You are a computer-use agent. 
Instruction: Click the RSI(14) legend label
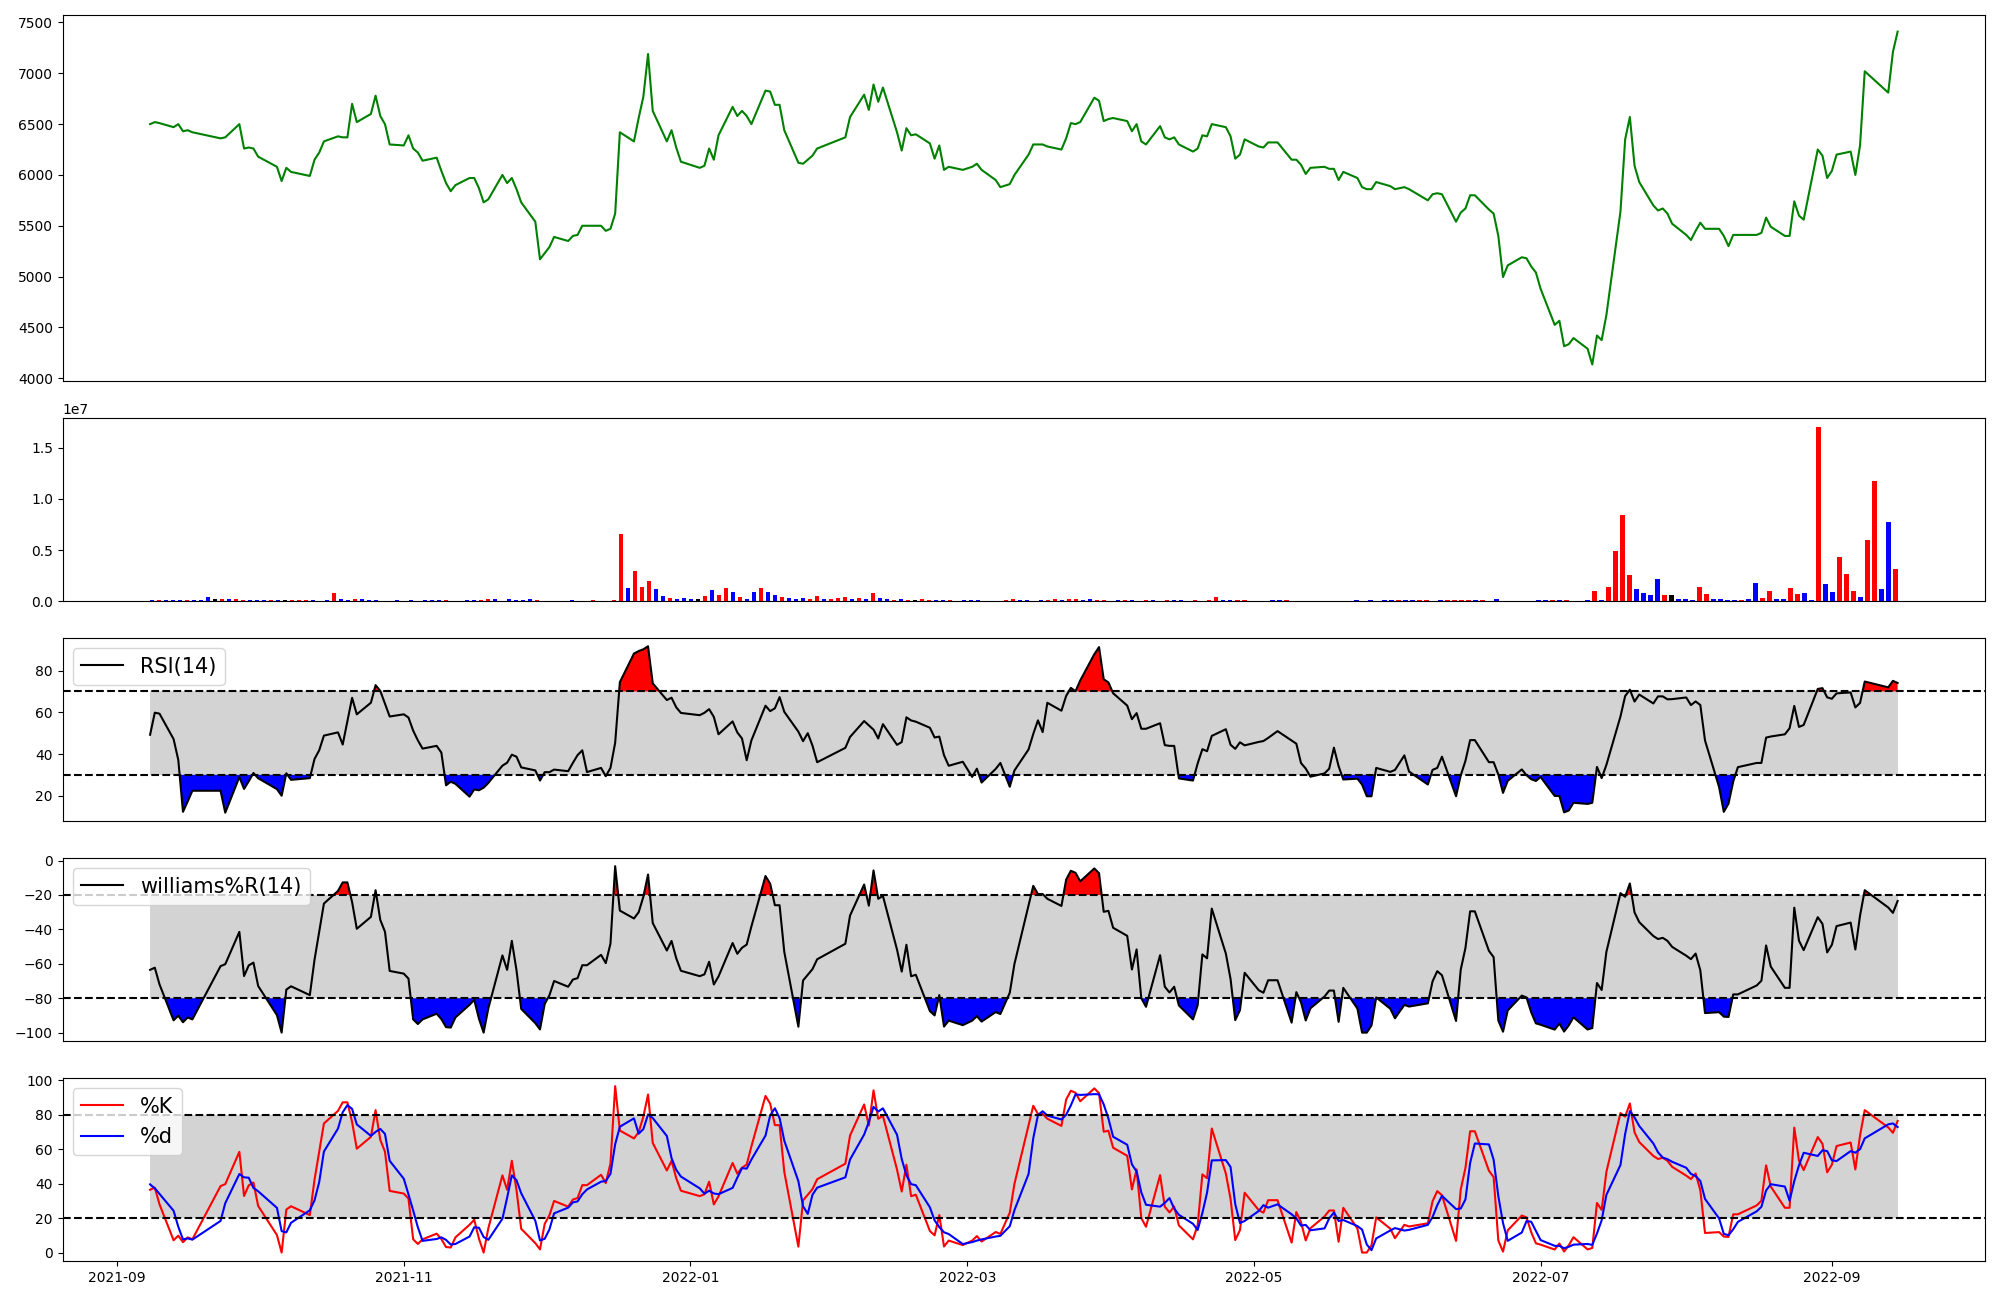point(177,666)
